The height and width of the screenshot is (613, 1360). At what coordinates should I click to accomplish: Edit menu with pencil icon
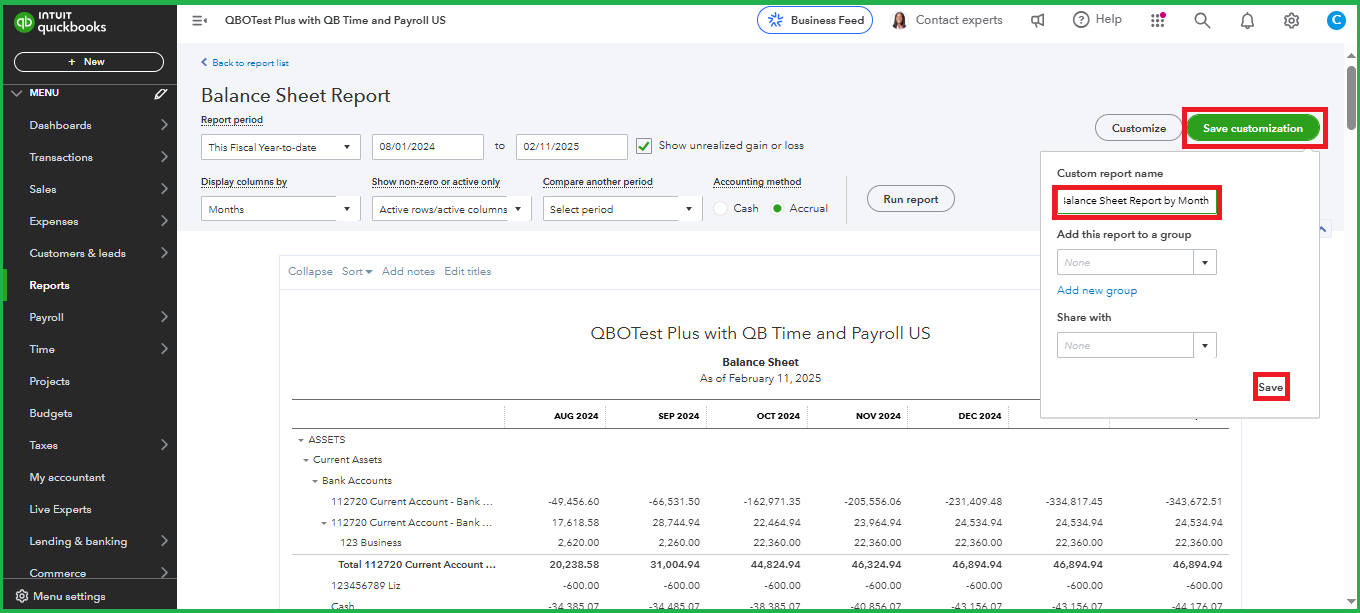tap(160, 93)
